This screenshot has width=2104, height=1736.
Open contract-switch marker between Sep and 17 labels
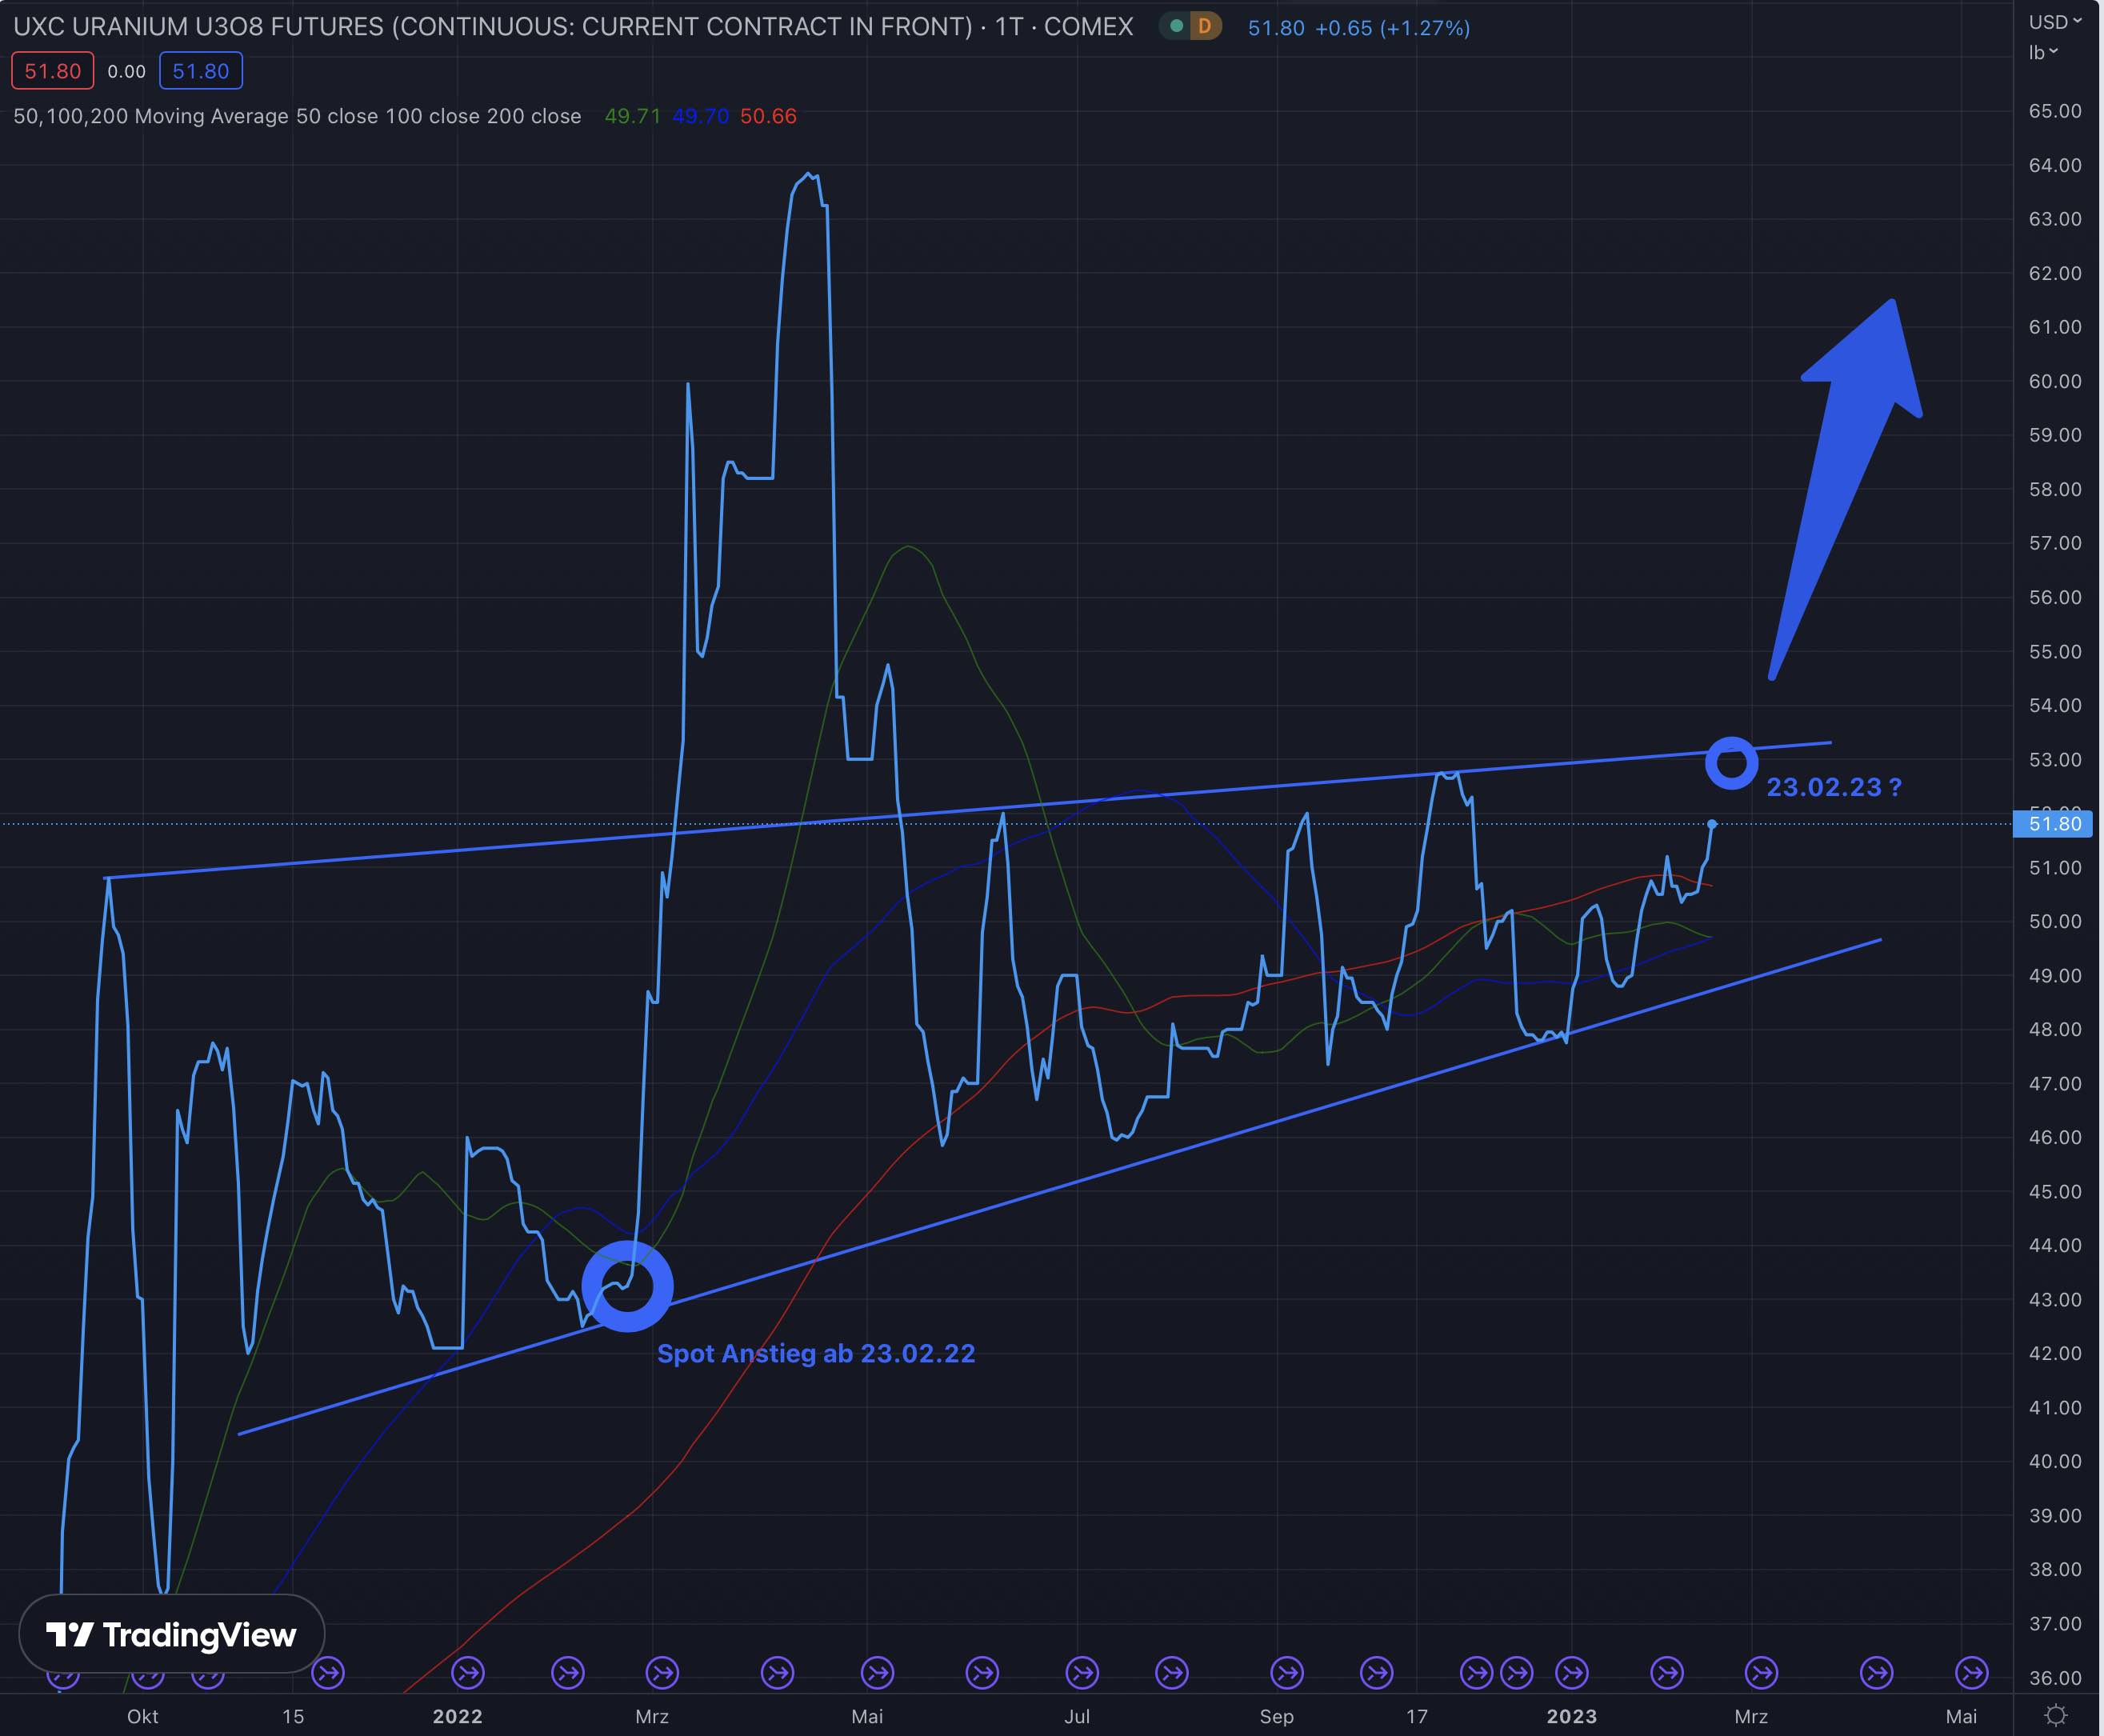click(x=1377, y=1672)
